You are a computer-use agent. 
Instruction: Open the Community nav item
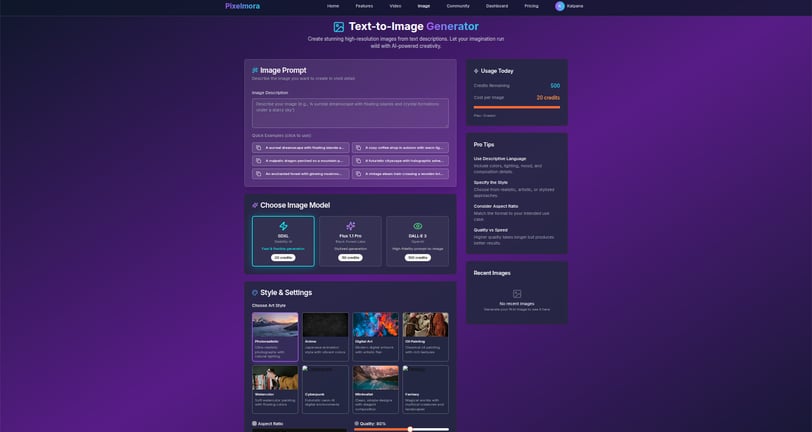coord(458,6)
